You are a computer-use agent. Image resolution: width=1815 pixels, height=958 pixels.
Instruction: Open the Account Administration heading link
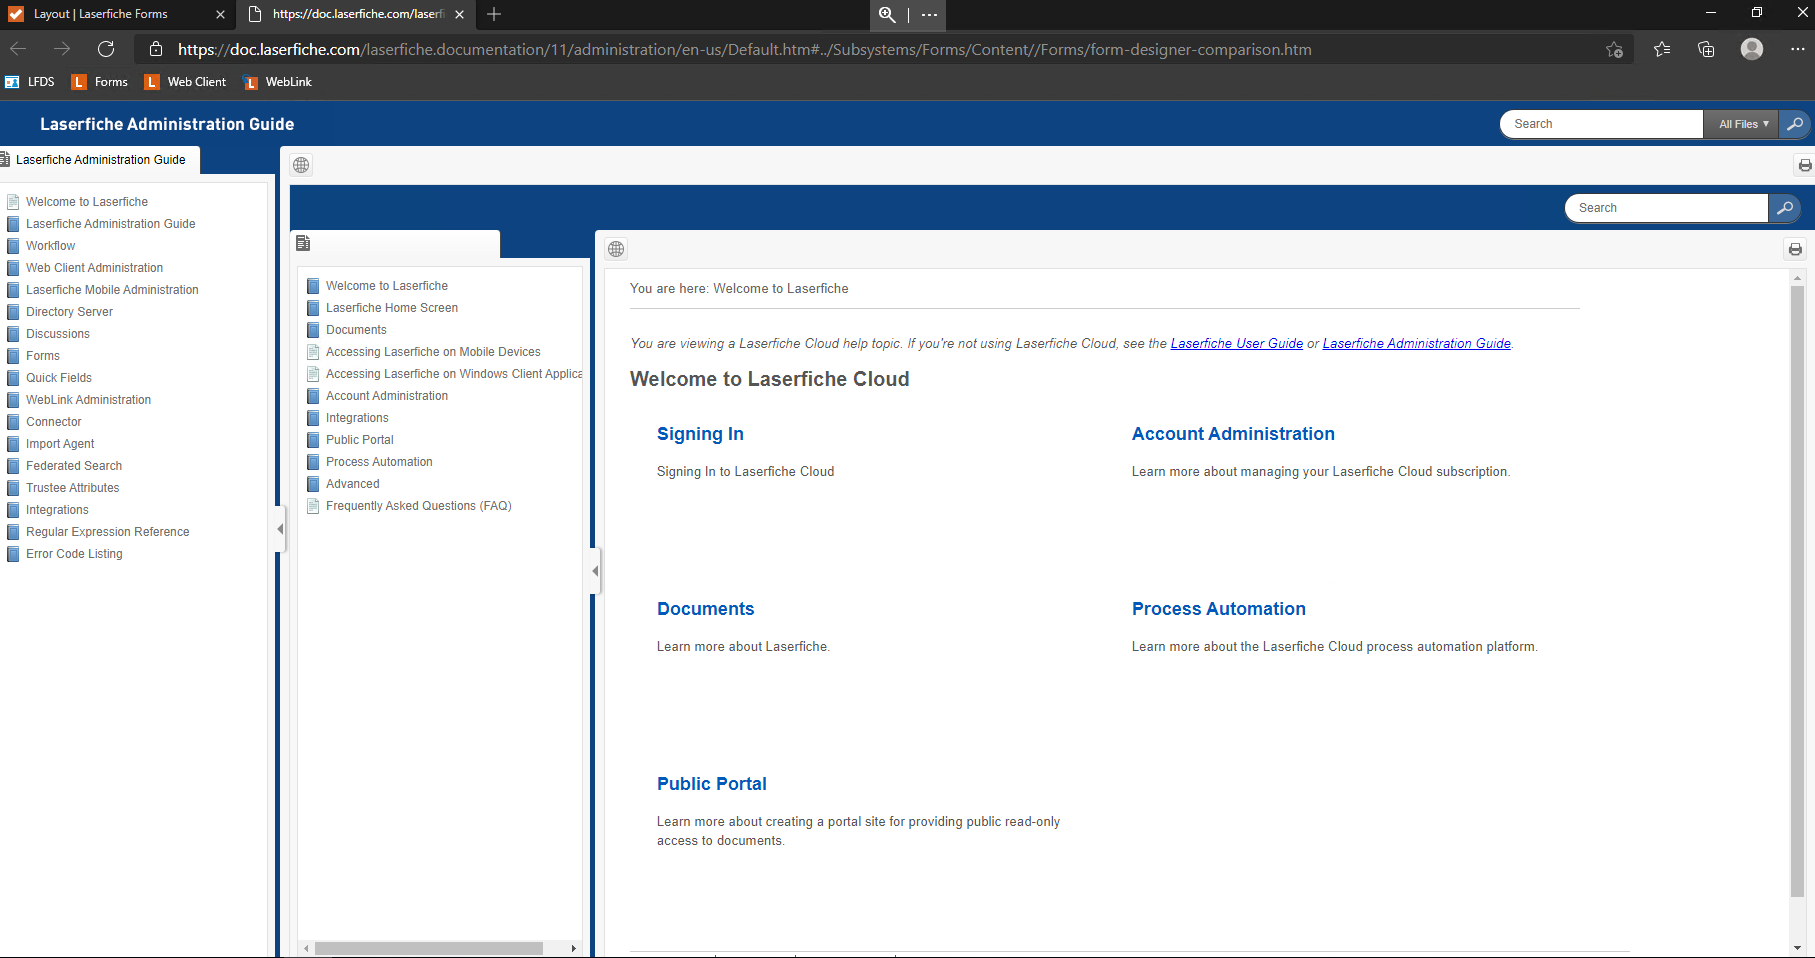(x=1233, y=434)
